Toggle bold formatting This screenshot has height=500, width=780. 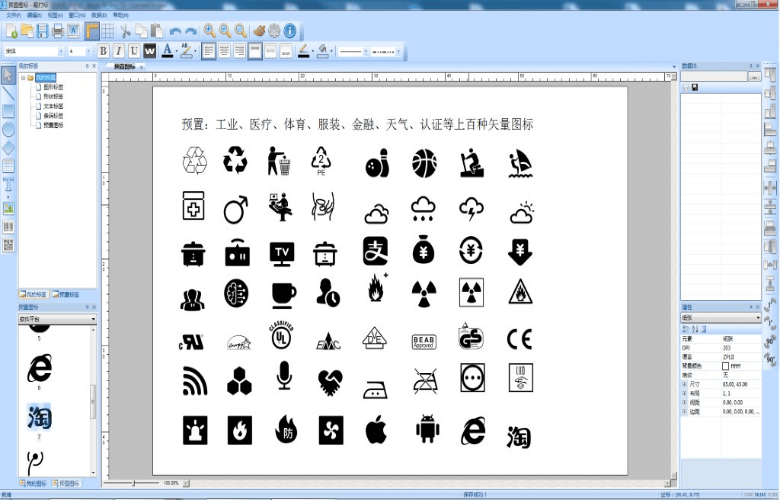click(103, 51)
